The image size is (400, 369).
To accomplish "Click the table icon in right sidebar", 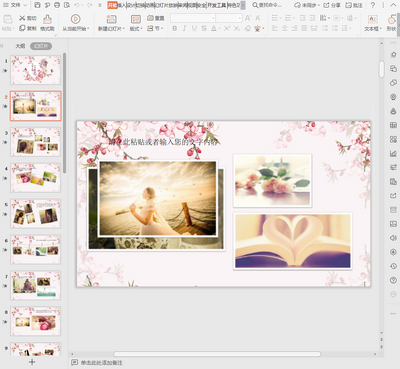I will pos(393,125).
